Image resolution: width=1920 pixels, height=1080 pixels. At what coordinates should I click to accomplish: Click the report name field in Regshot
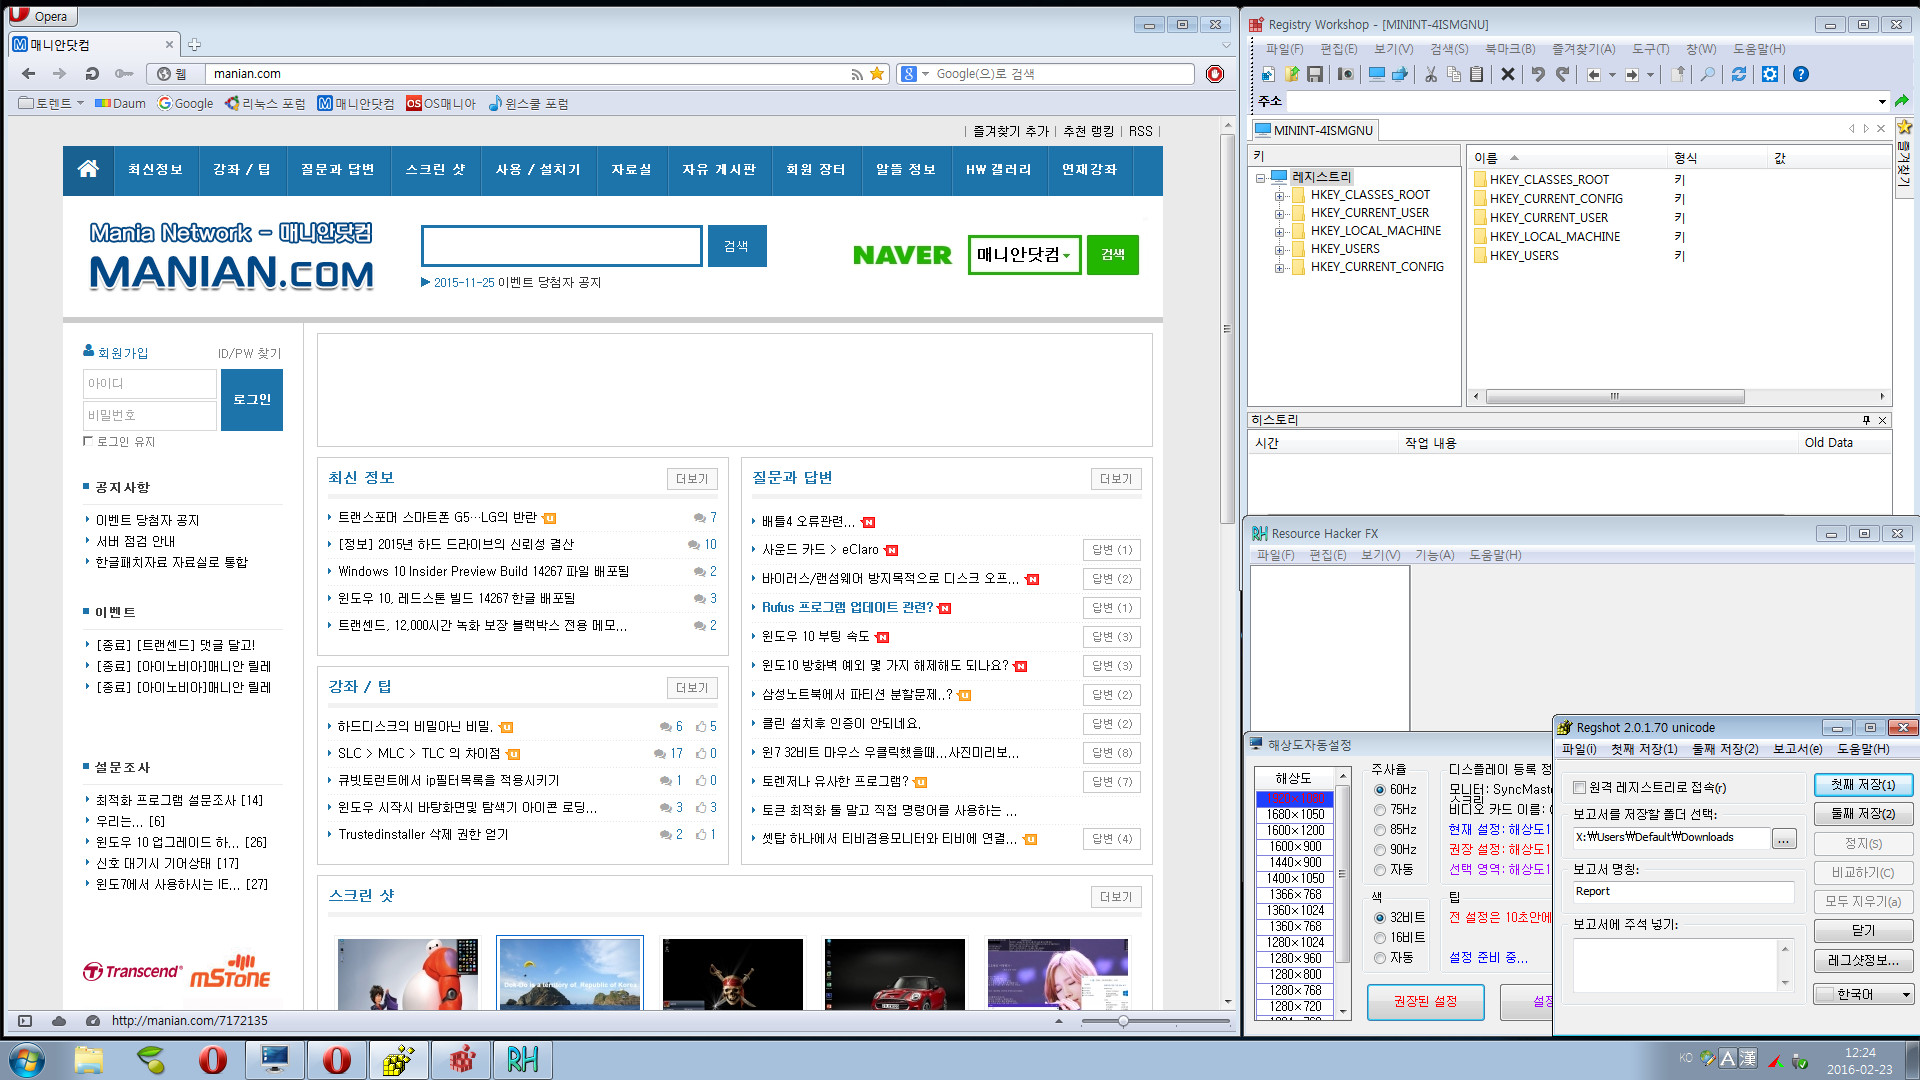click(1683, 892)
